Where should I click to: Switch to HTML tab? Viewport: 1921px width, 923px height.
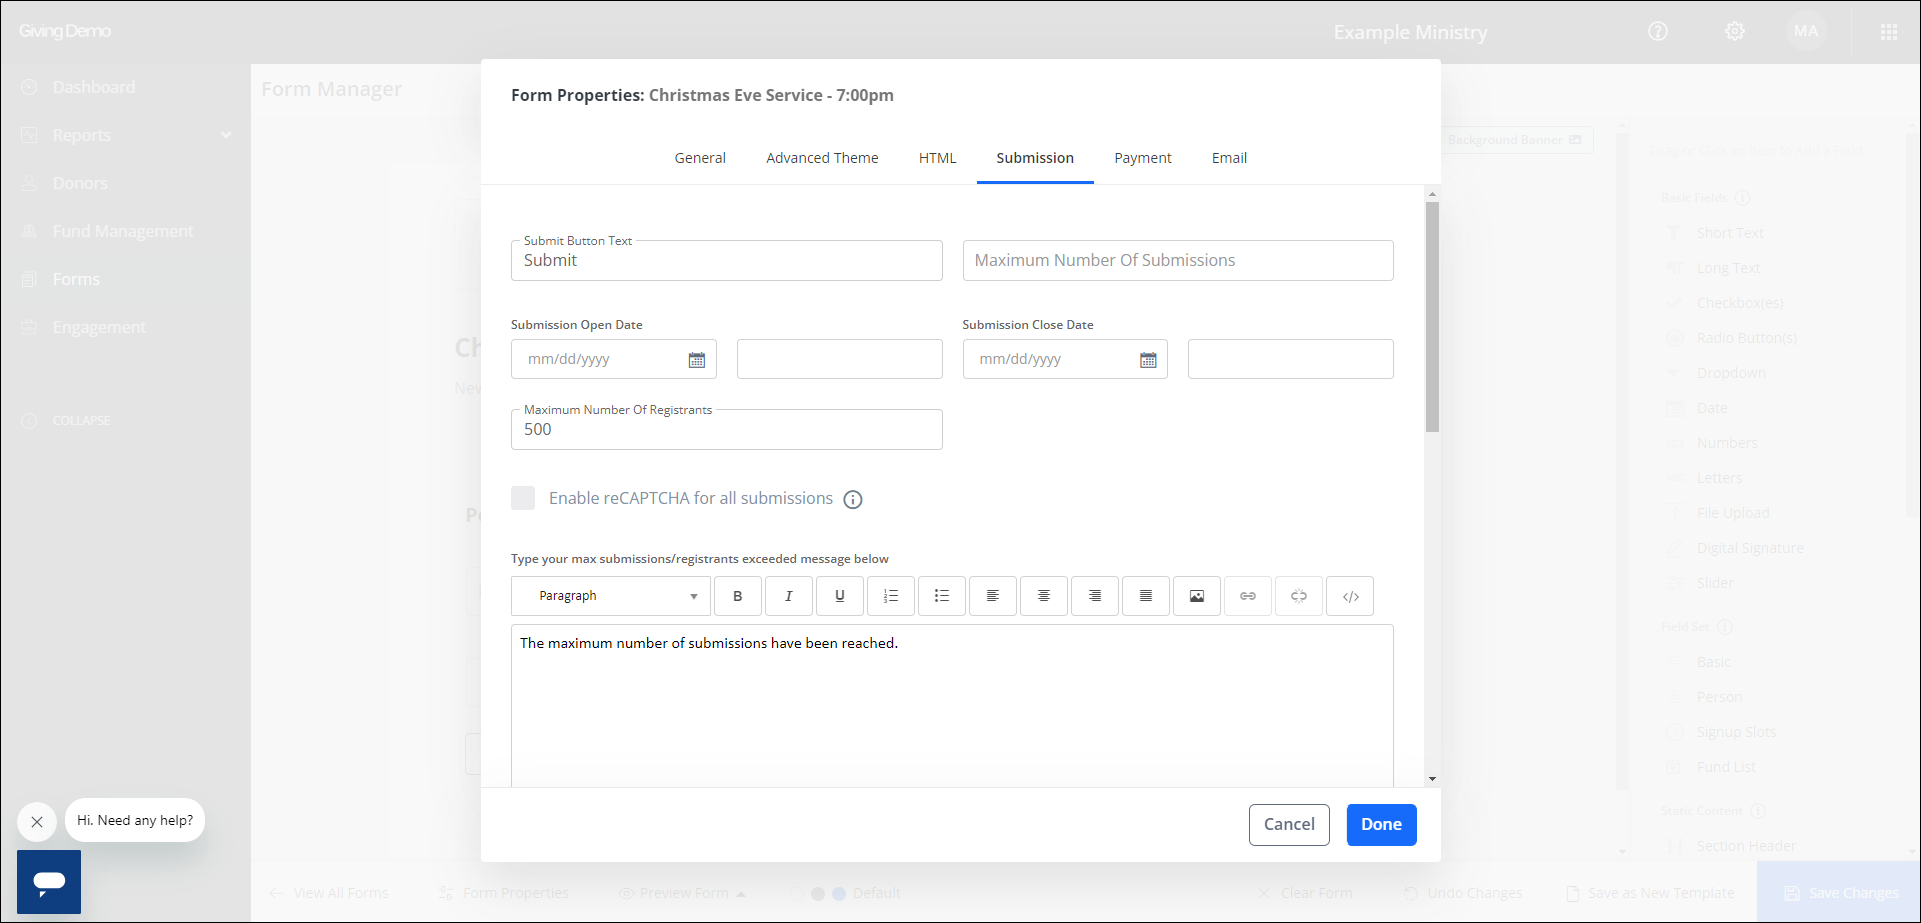point(937,158)
